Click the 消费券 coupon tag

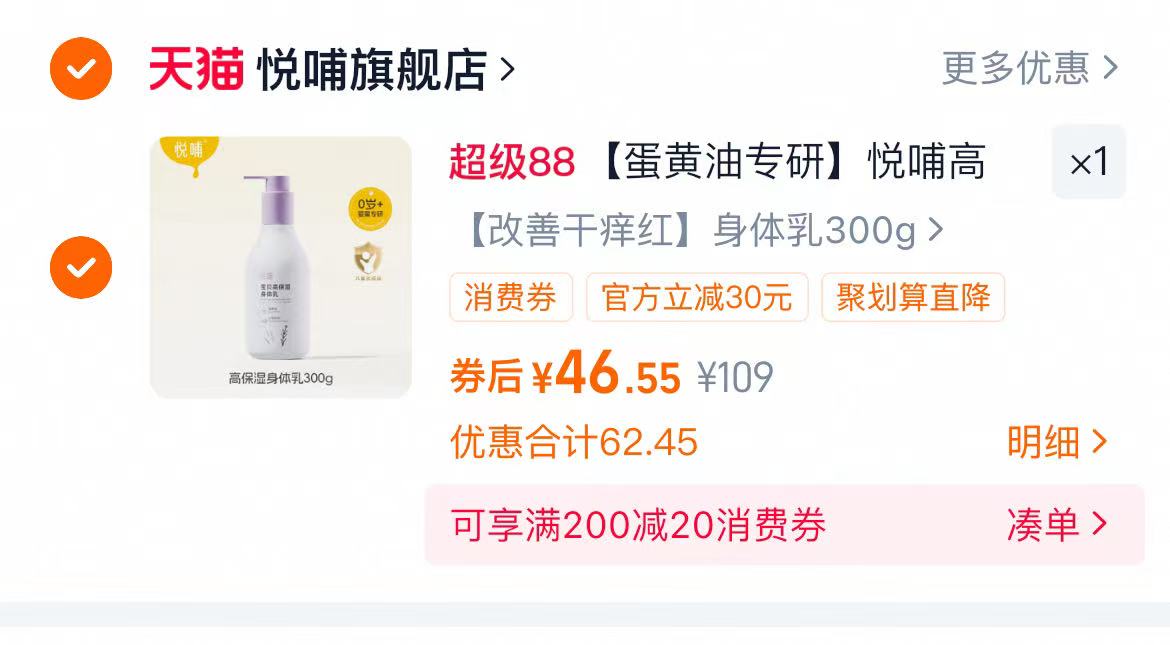click(510, 297)
